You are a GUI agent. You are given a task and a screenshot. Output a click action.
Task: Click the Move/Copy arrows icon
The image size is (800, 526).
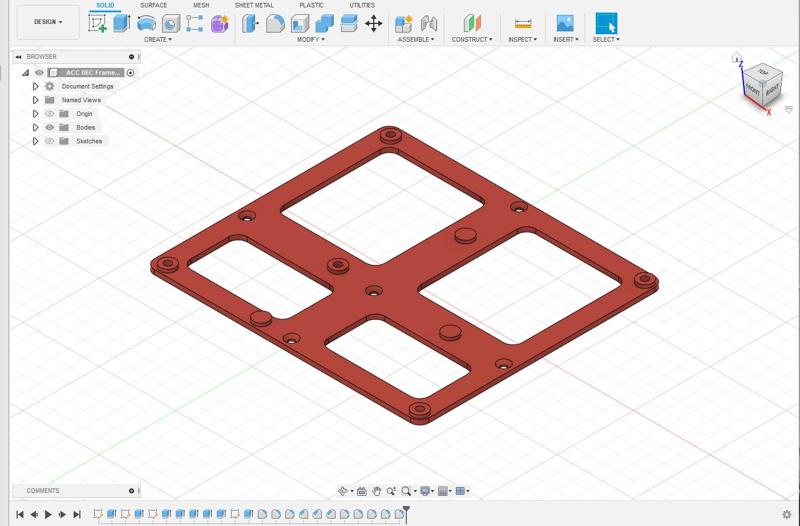373,23
